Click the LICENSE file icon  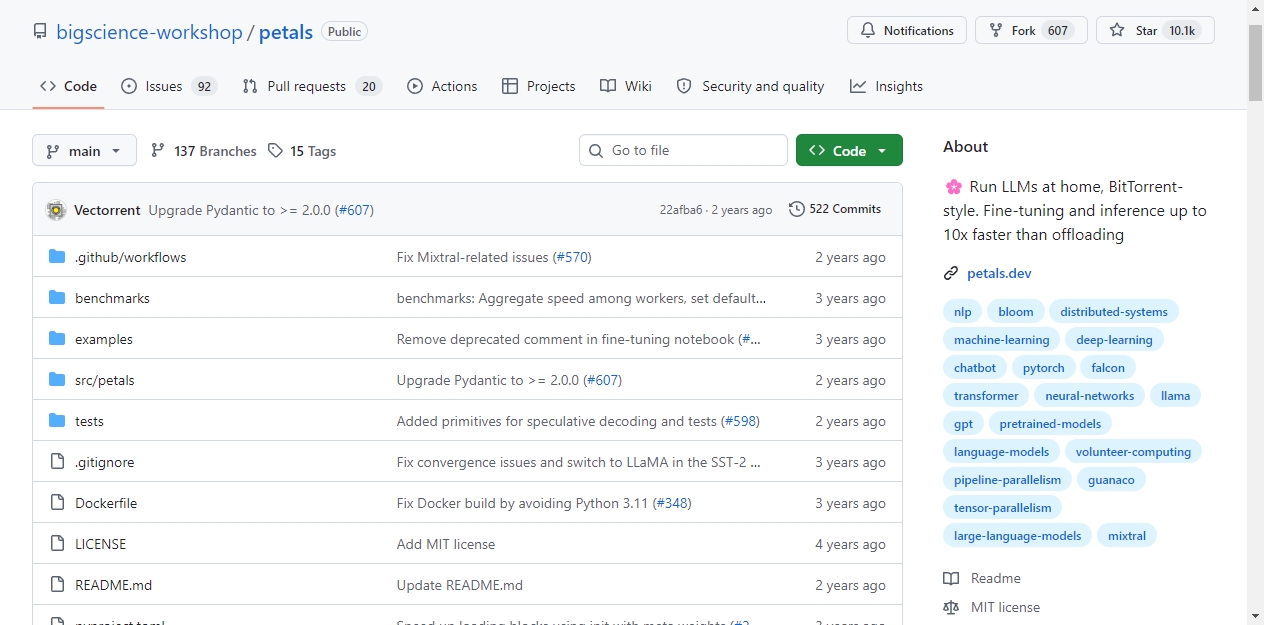[x=57, y=544]
